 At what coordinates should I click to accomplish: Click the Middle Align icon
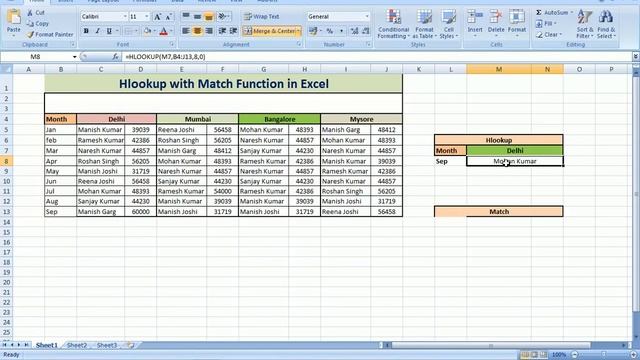pyautogui.click(x=197, y=16)
